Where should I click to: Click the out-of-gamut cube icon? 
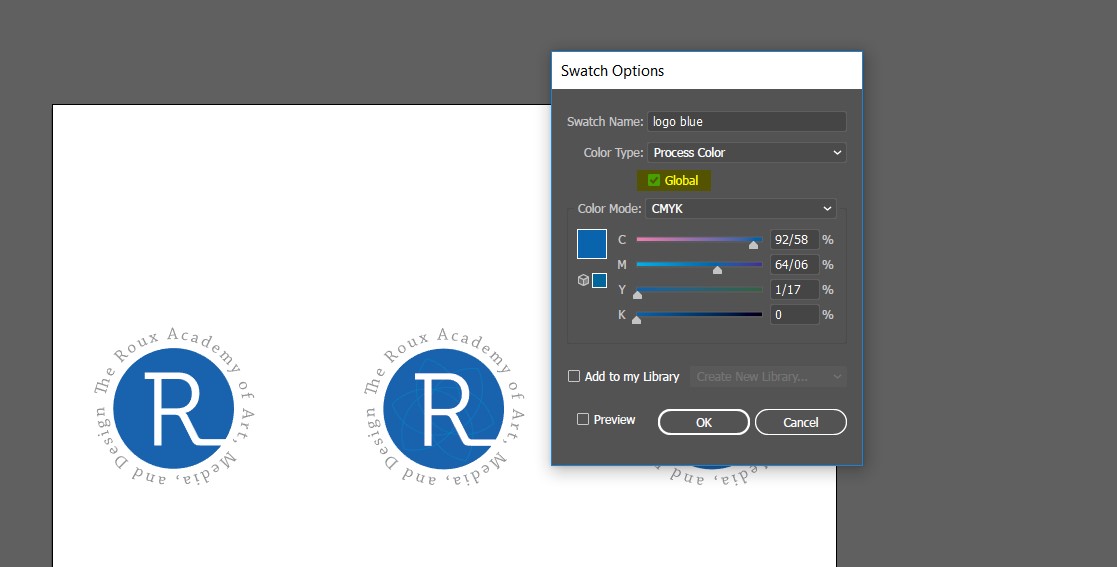coord(583,280)
